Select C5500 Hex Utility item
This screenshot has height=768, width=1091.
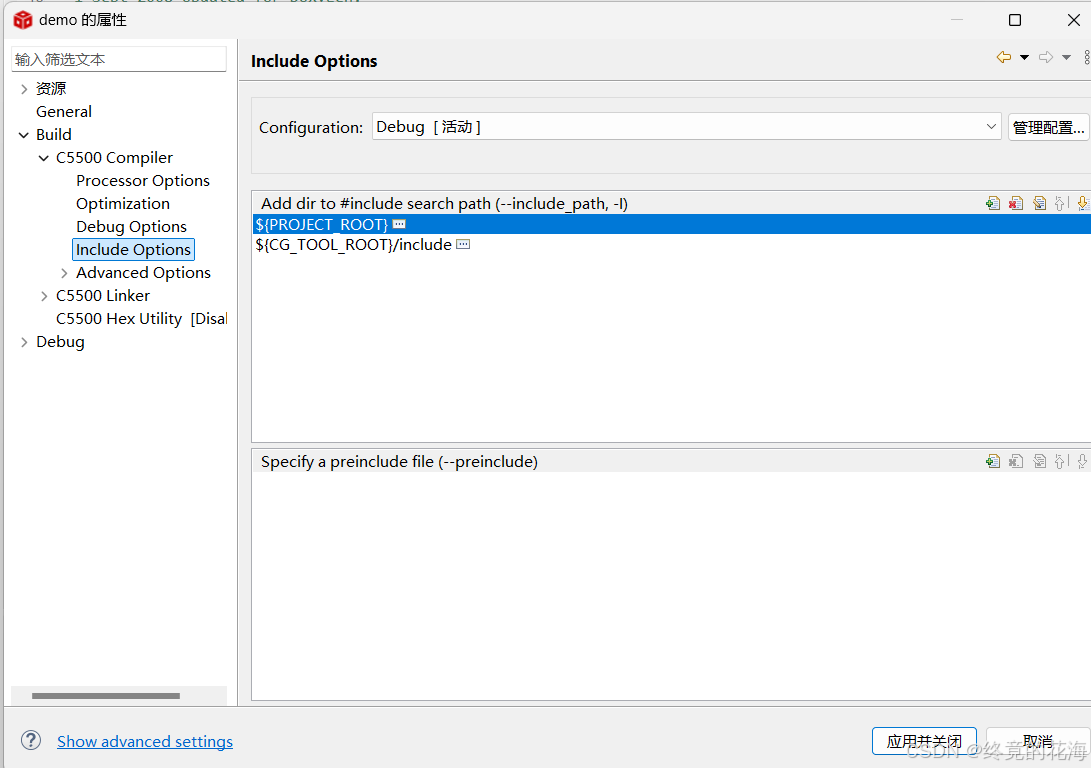click(141, 318)
